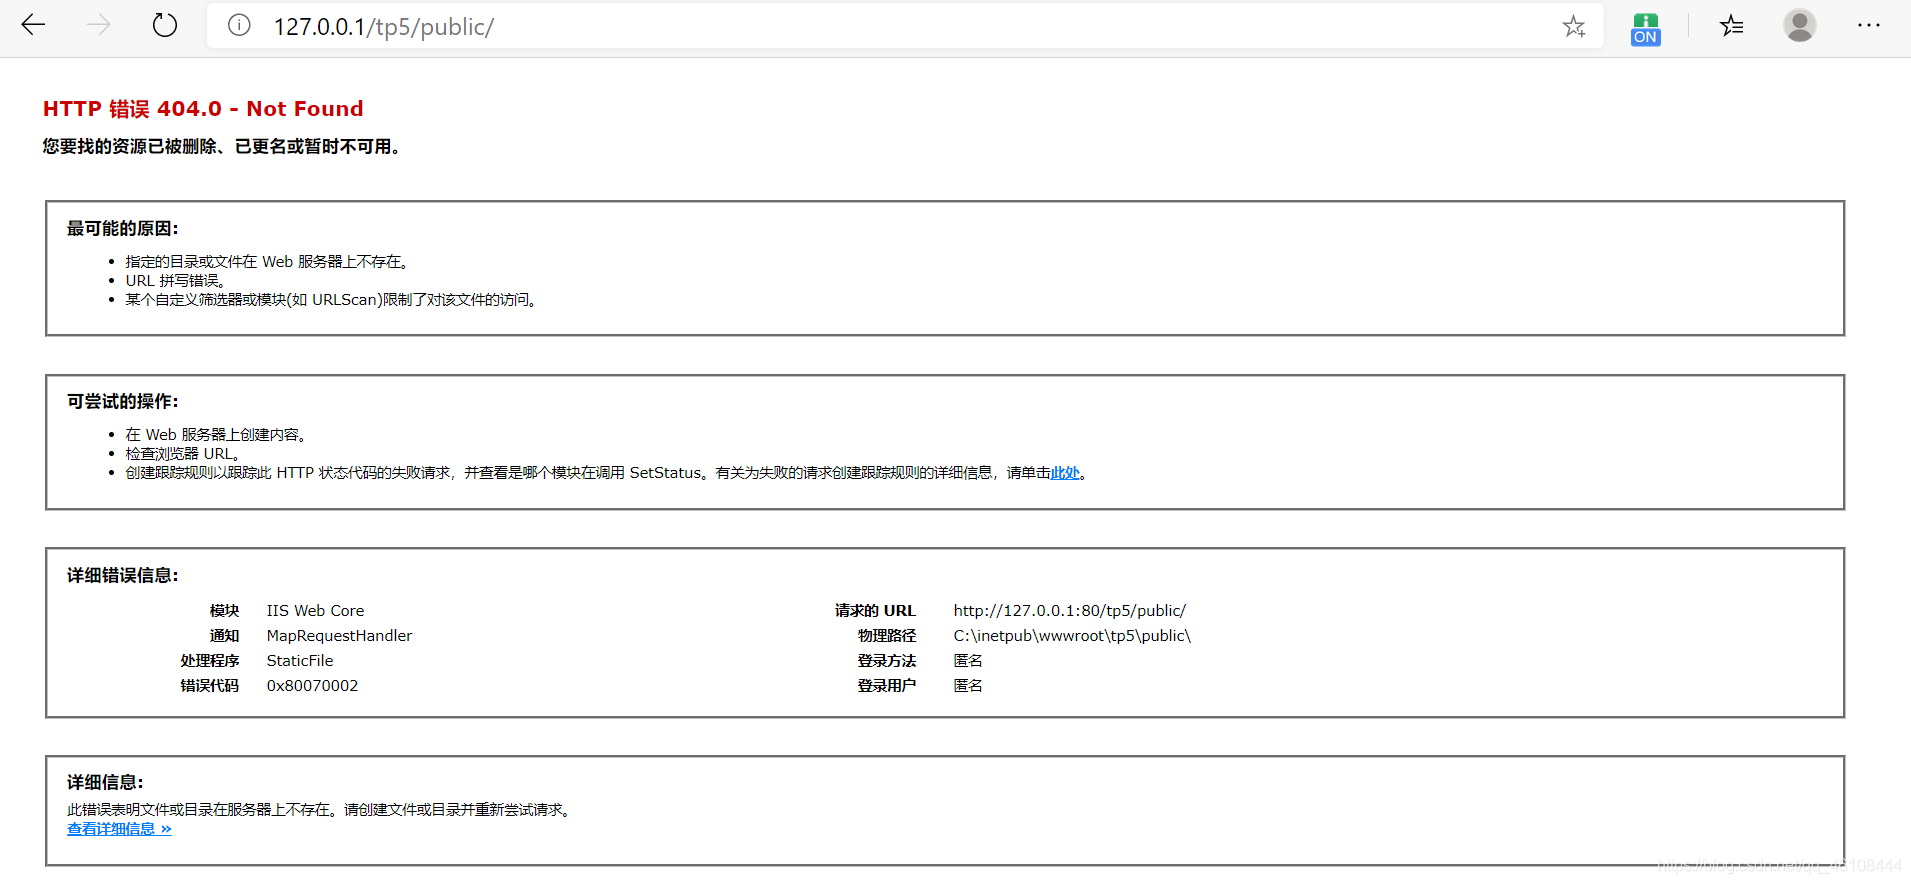The image size is (1911, 884).
Task: Click the HTTP 错误 404.0 - Not Found heading
Action: 203,109
